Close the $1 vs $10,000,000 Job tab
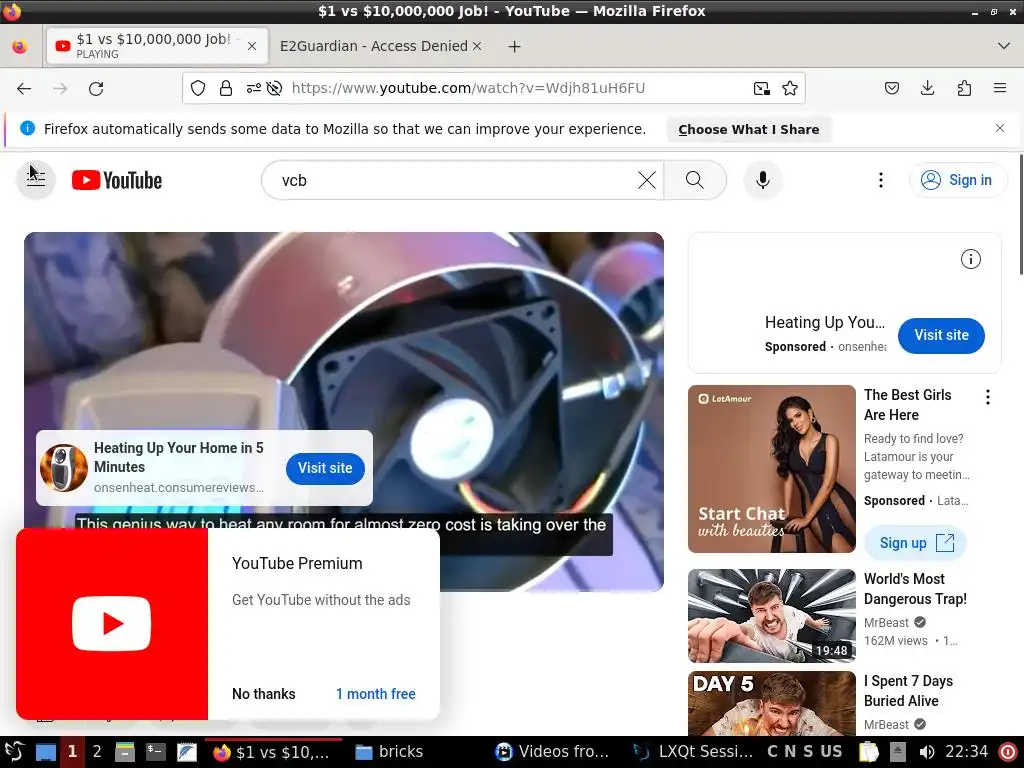Screen dimensions: 1024x768 (x=252, y=46)
